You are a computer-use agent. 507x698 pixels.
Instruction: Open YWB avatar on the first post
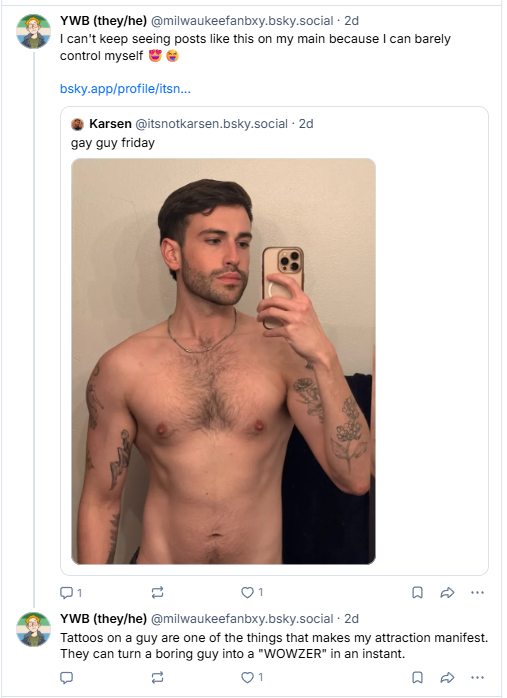click(33, 32)
